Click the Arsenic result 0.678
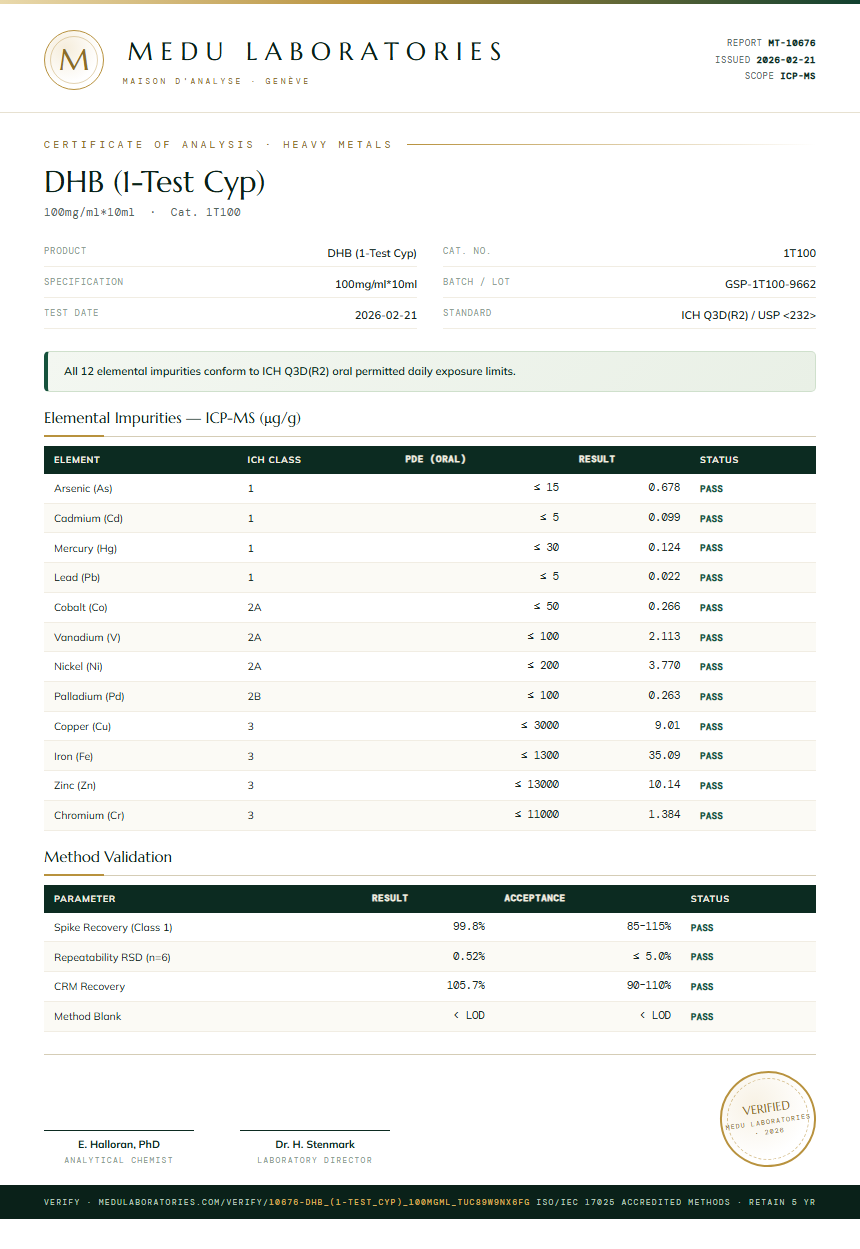The image size is (860, 1249). coord(664,488)
